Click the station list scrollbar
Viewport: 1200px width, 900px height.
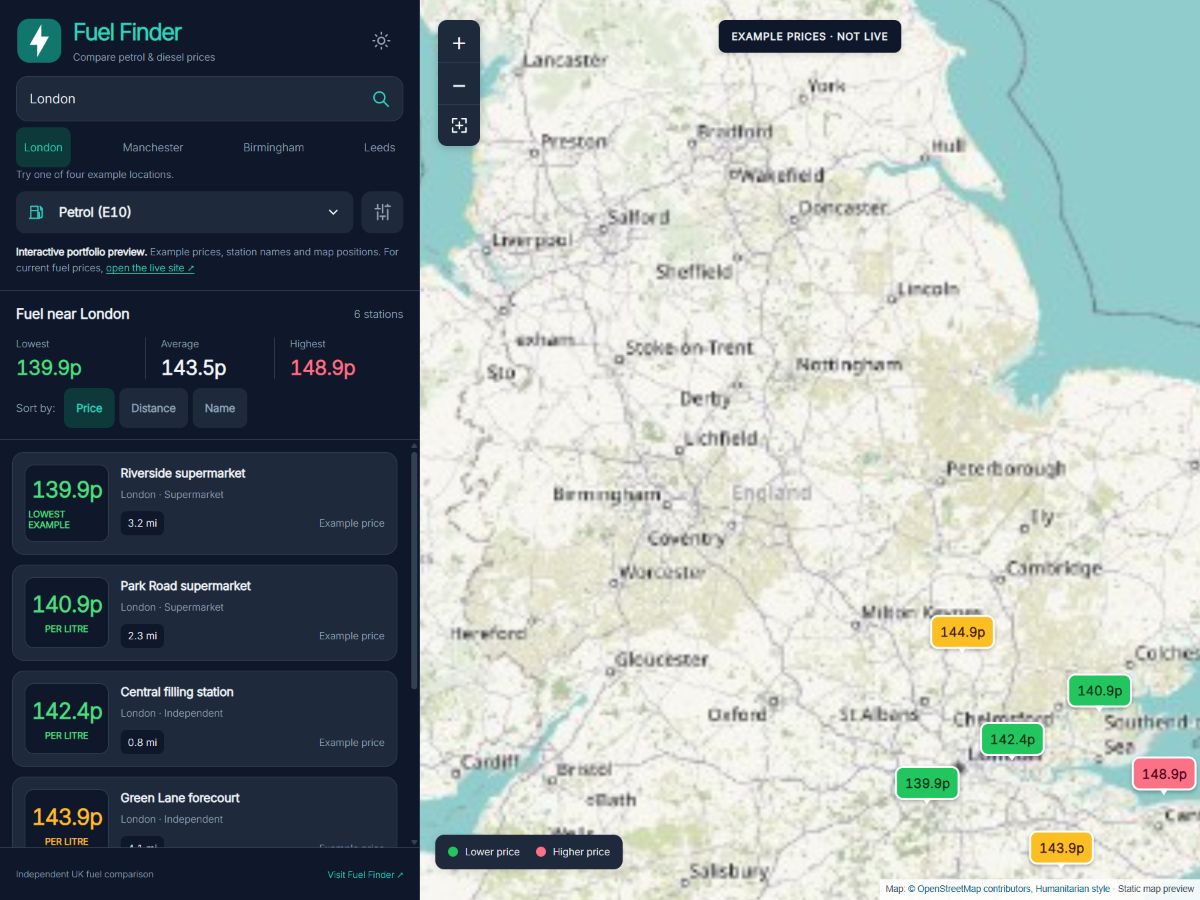click(x=414, y=570)
